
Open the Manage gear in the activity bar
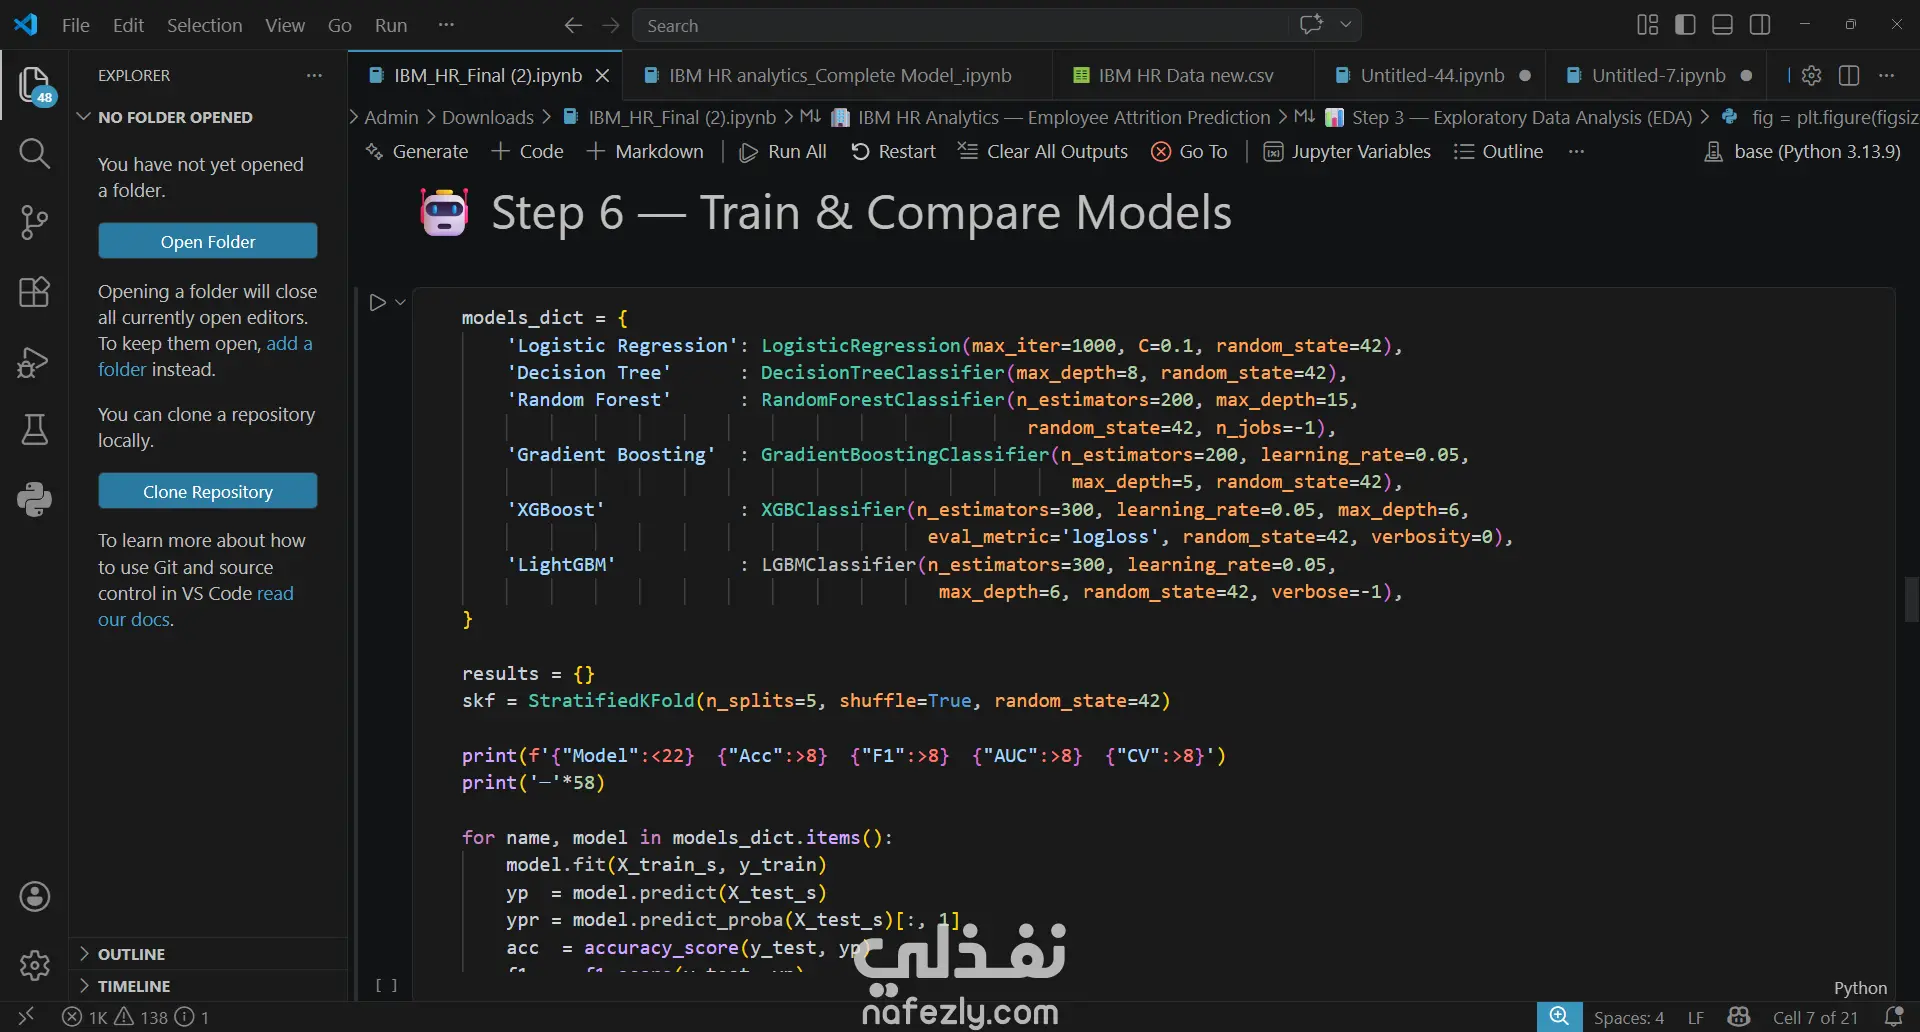click(x=35, y=965)
